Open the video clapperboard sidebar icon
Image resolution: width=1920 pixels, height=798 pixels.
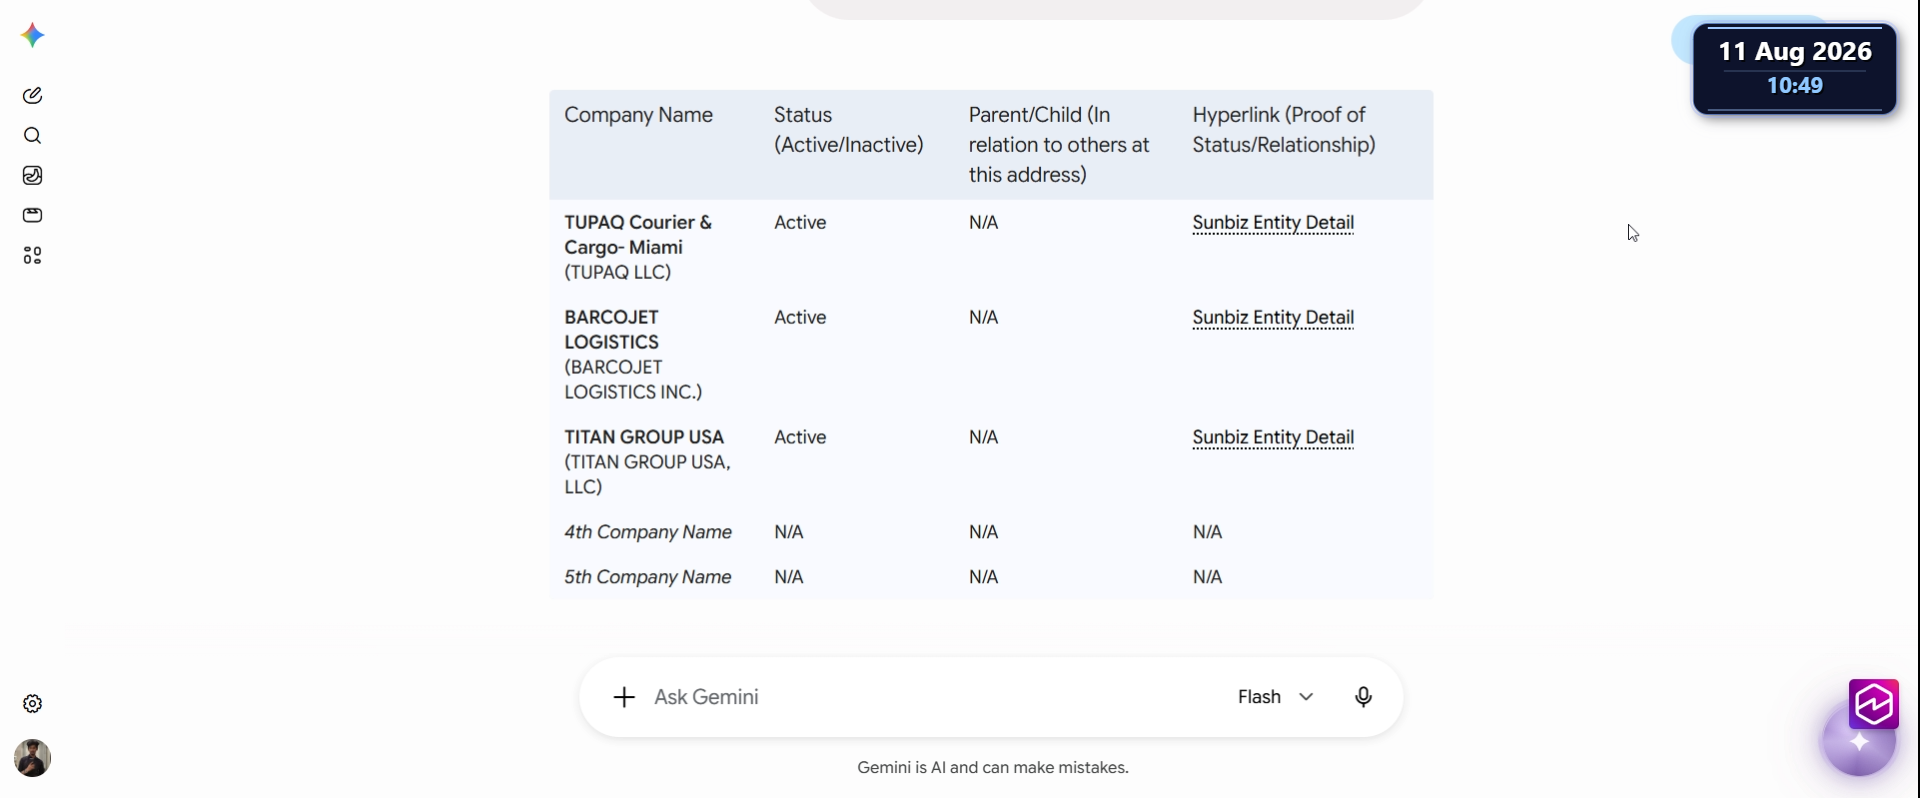[x=32, y=215]
